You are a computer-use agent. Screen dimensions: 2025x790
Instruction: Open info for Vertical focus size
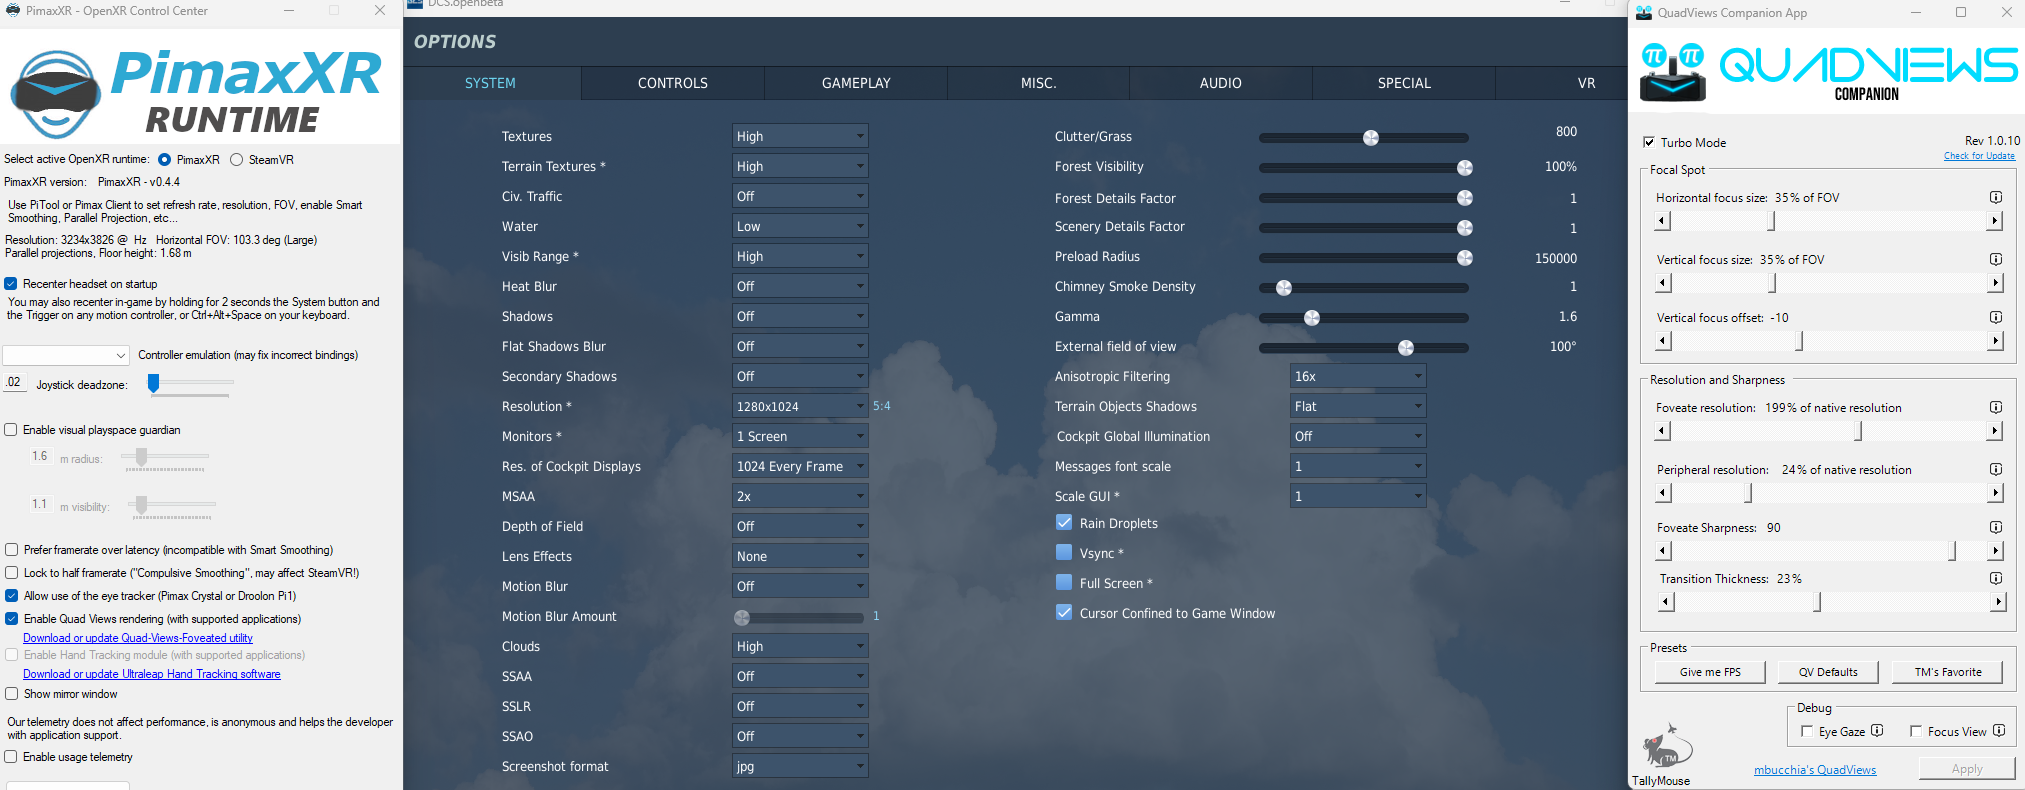[x=1995, y=259]
